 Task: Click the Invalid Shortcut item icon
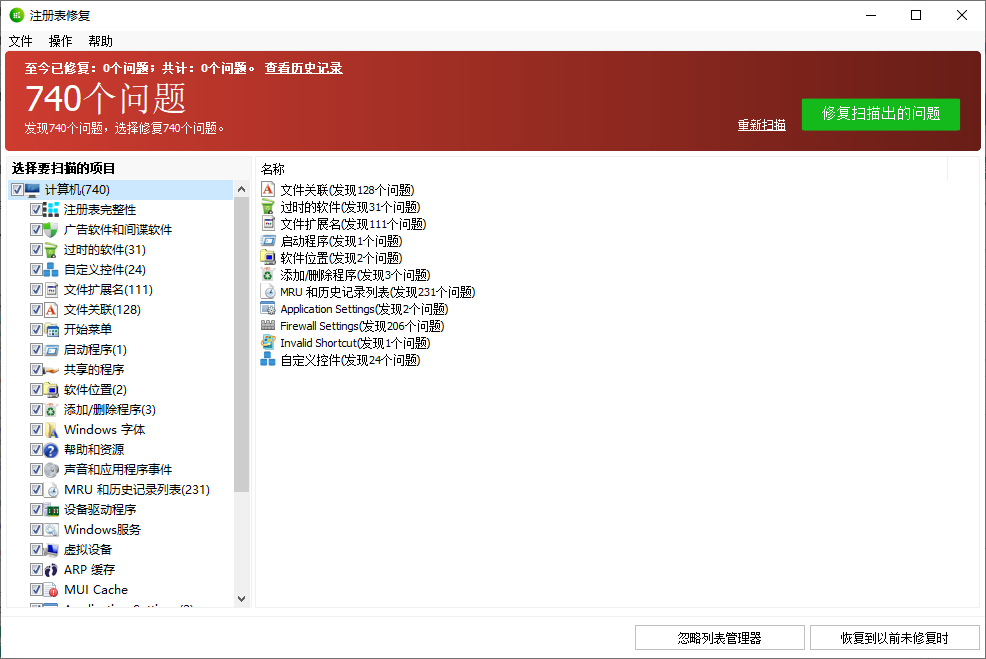coord(266,342)
